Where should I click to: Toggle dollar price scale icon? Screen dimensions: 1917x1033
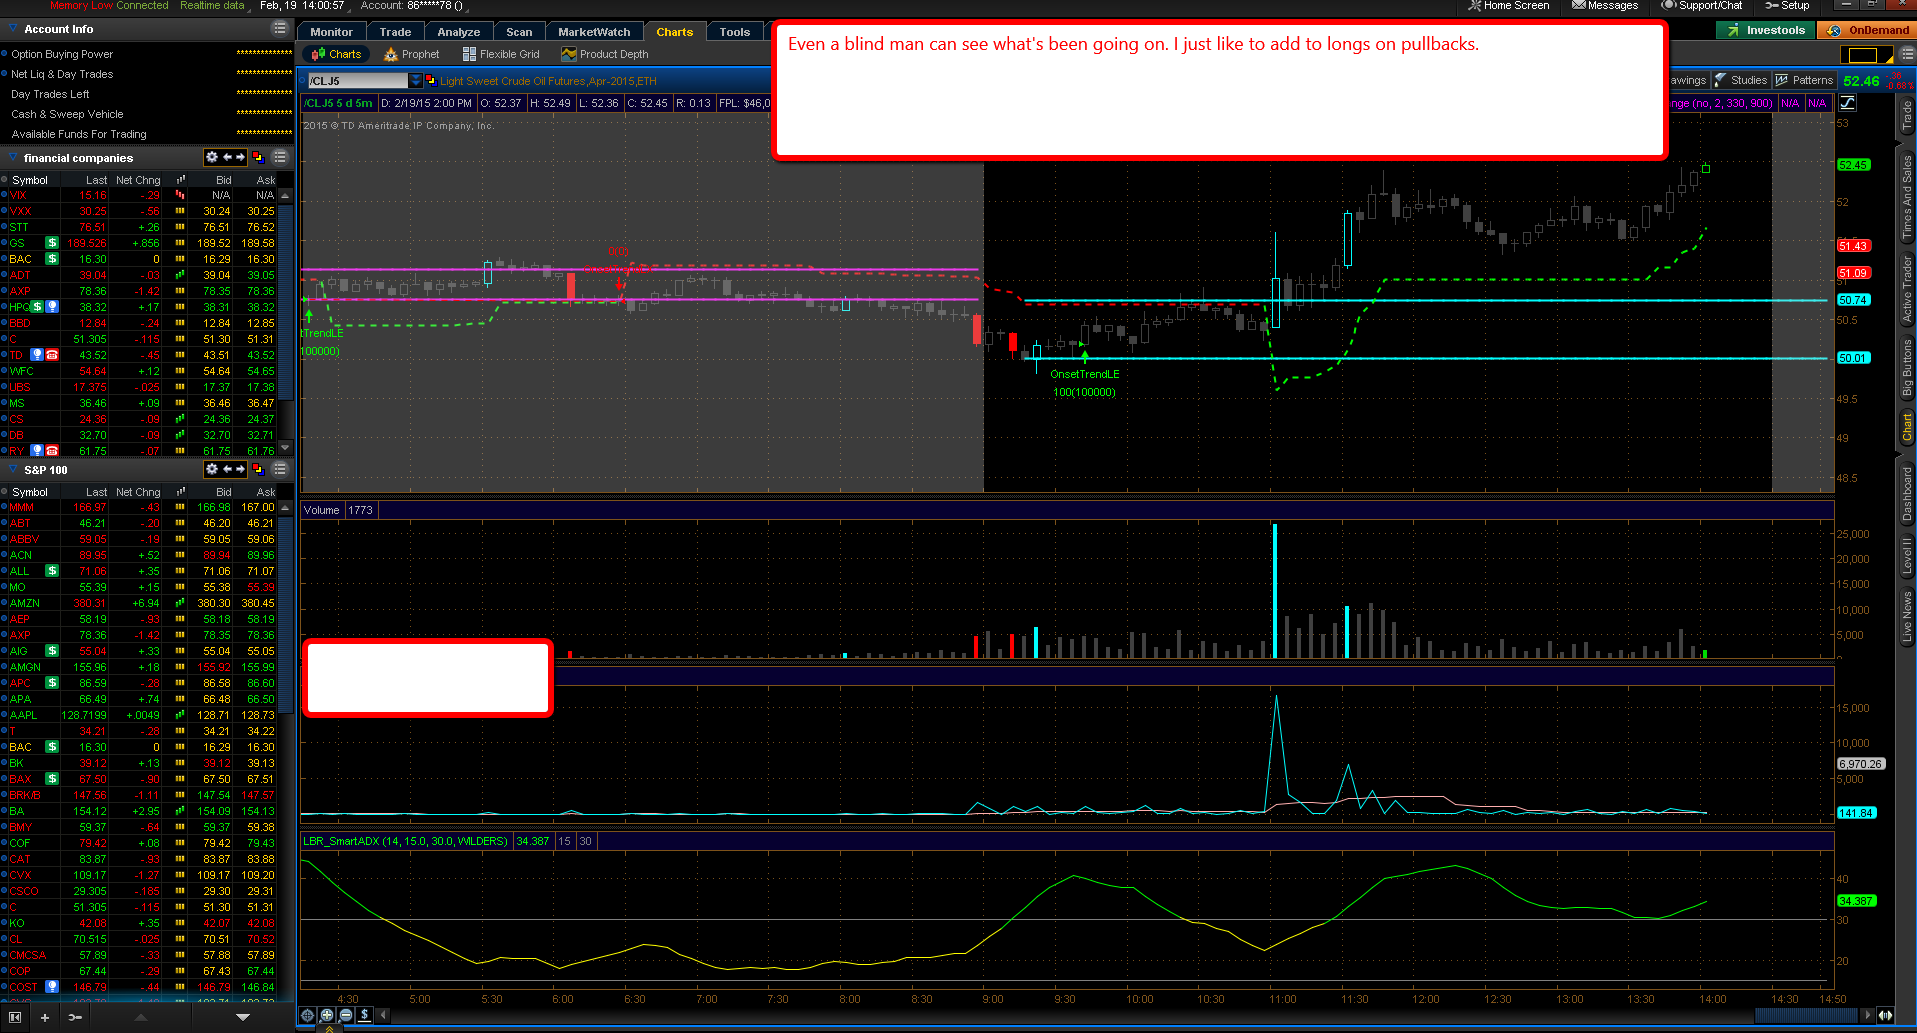[x=364, y=1015]
